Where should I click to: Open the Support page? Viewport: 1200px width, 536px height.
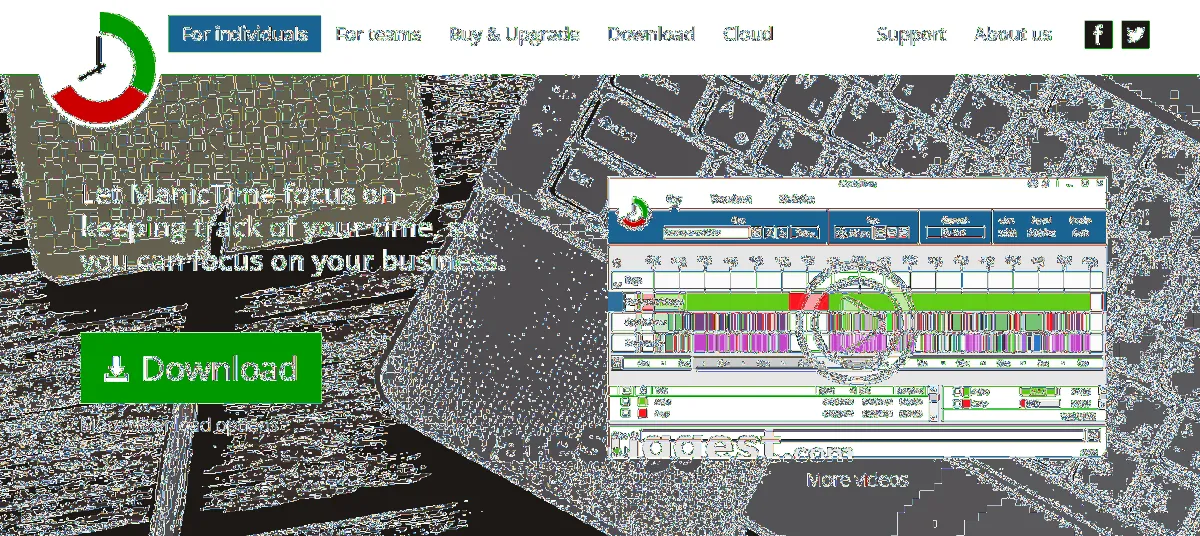911,34
